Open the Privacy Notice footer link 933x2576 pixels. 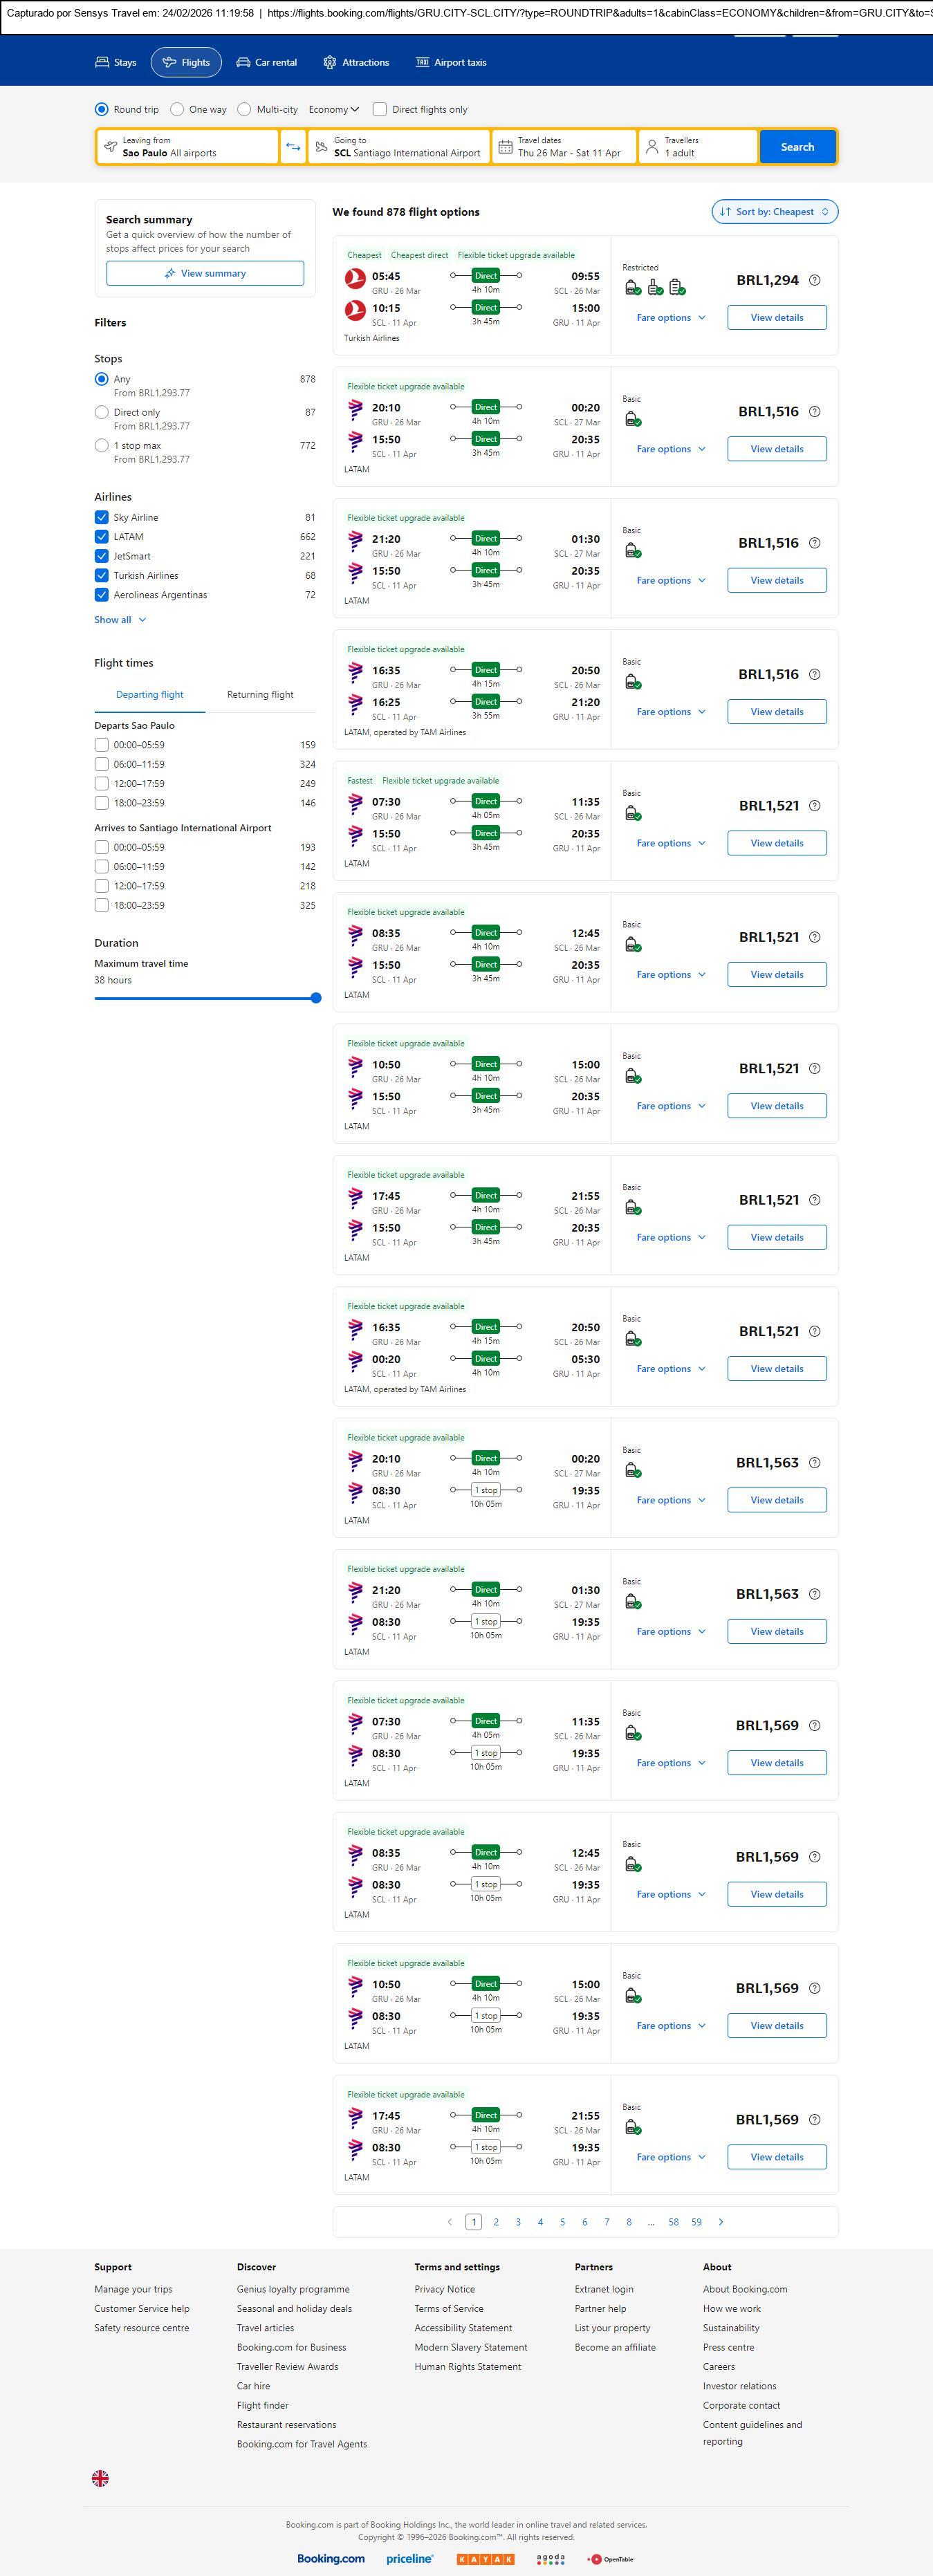point(444,2288)
